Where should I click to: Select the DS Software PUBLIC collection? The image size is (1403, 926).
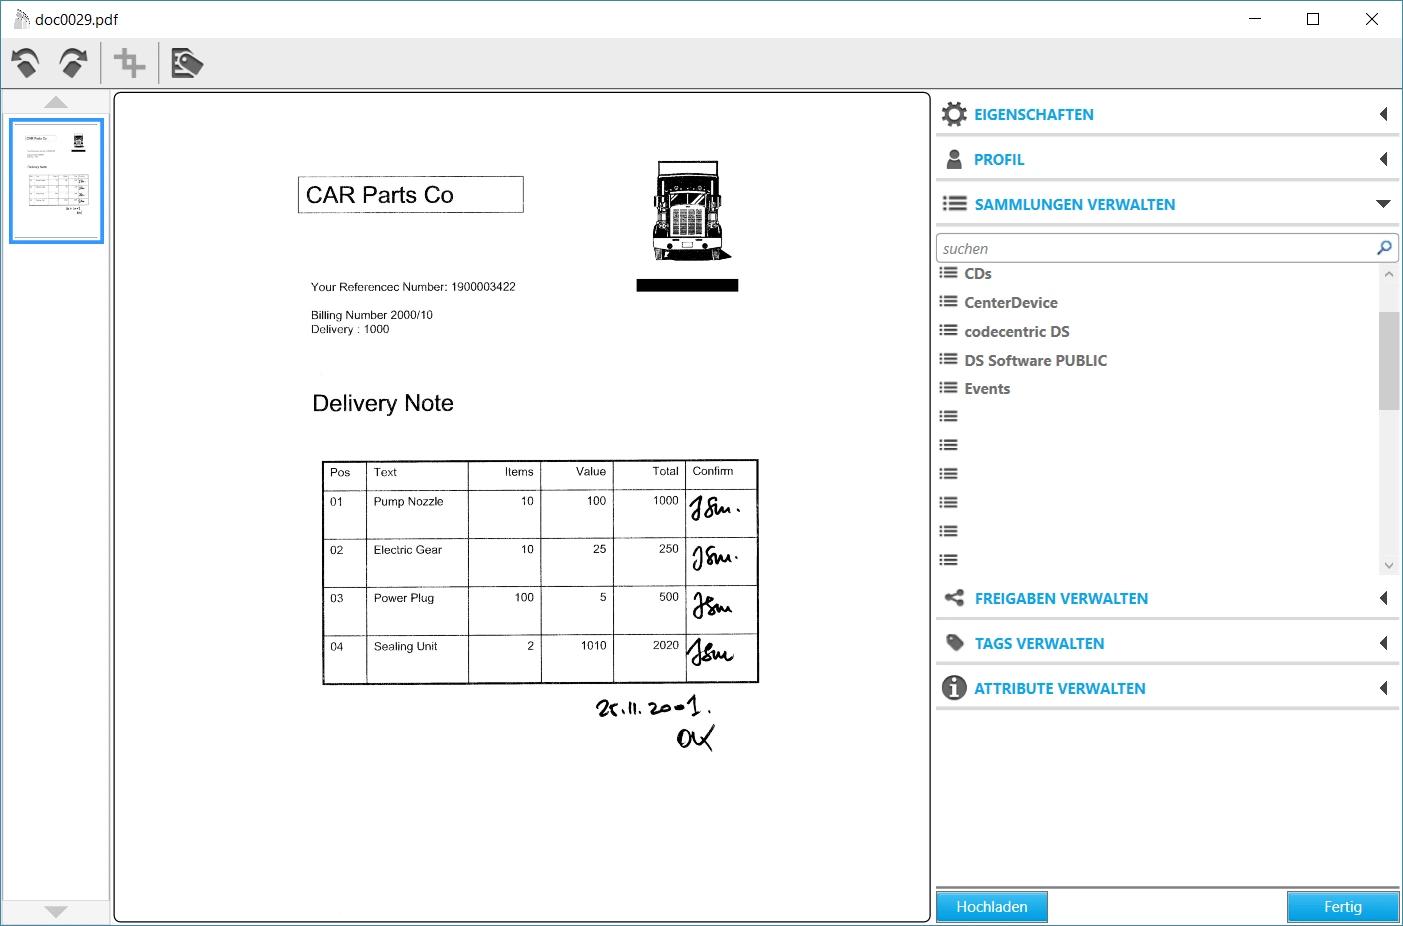click(x=1035, y=360)
